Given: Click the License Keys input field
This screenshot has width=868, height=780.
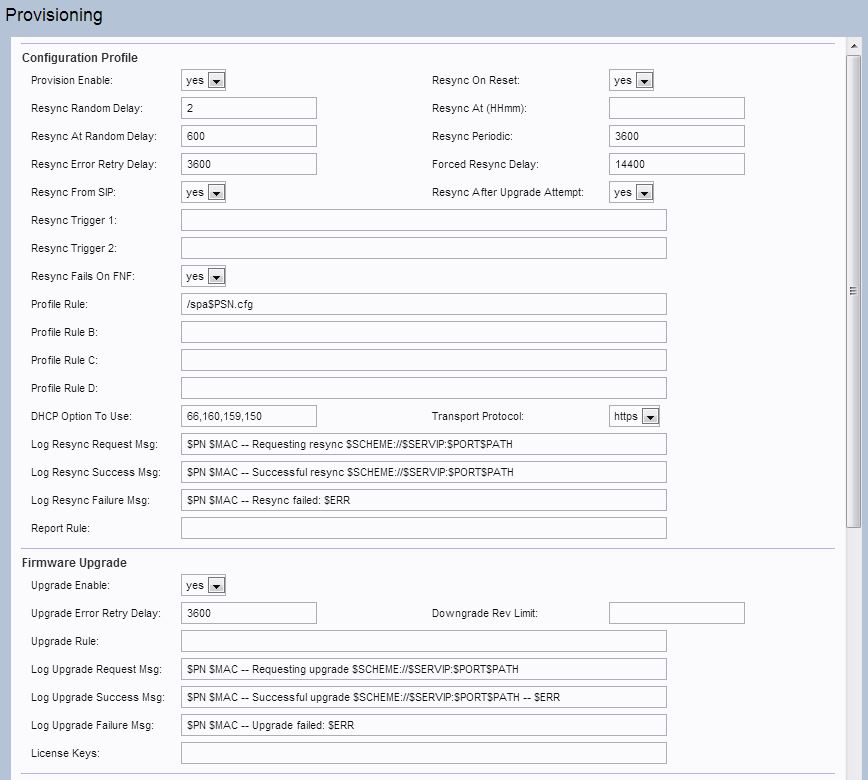Looking at the screenshot, I should [423, 753].
